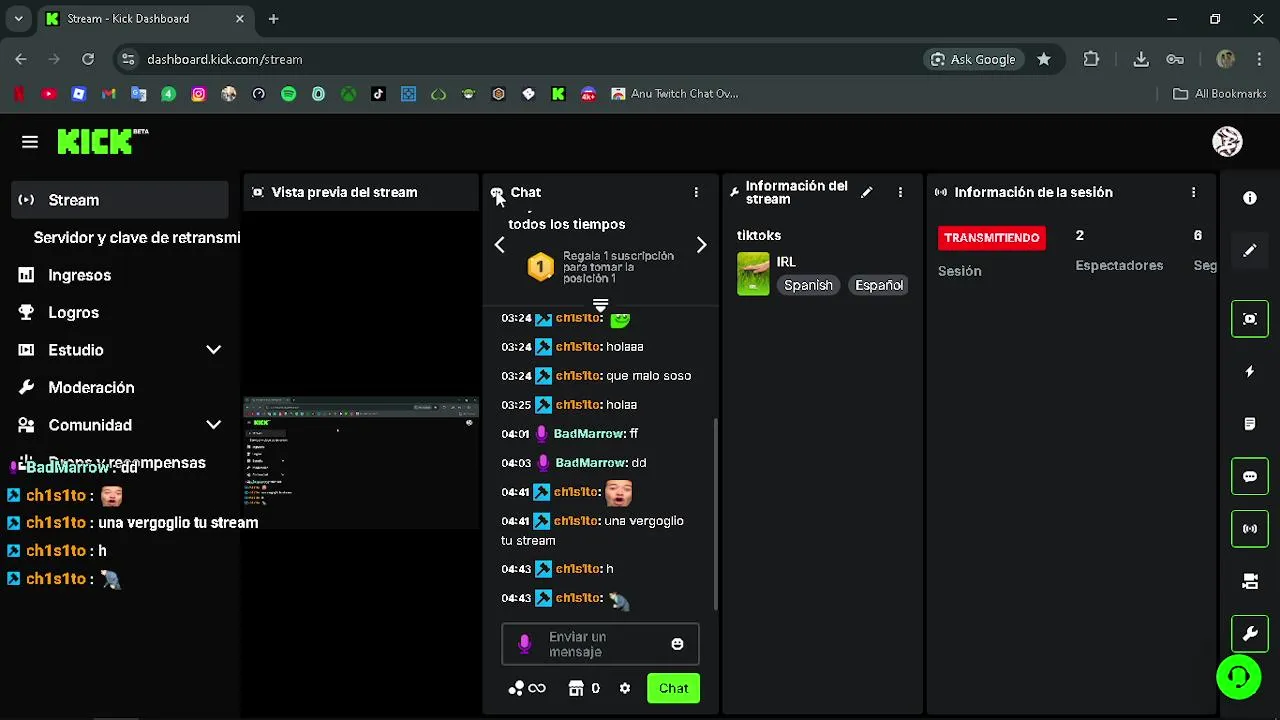Collapse the chat leaderboard using the handle icon
The height and width of the screenshot is (720, 1280).
click(x=600, y=304)
